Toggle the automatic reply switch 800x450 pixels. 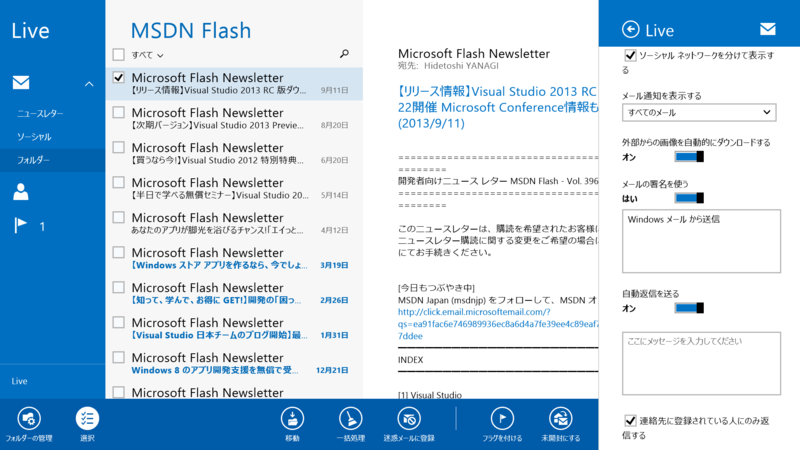tap(689, 308)
